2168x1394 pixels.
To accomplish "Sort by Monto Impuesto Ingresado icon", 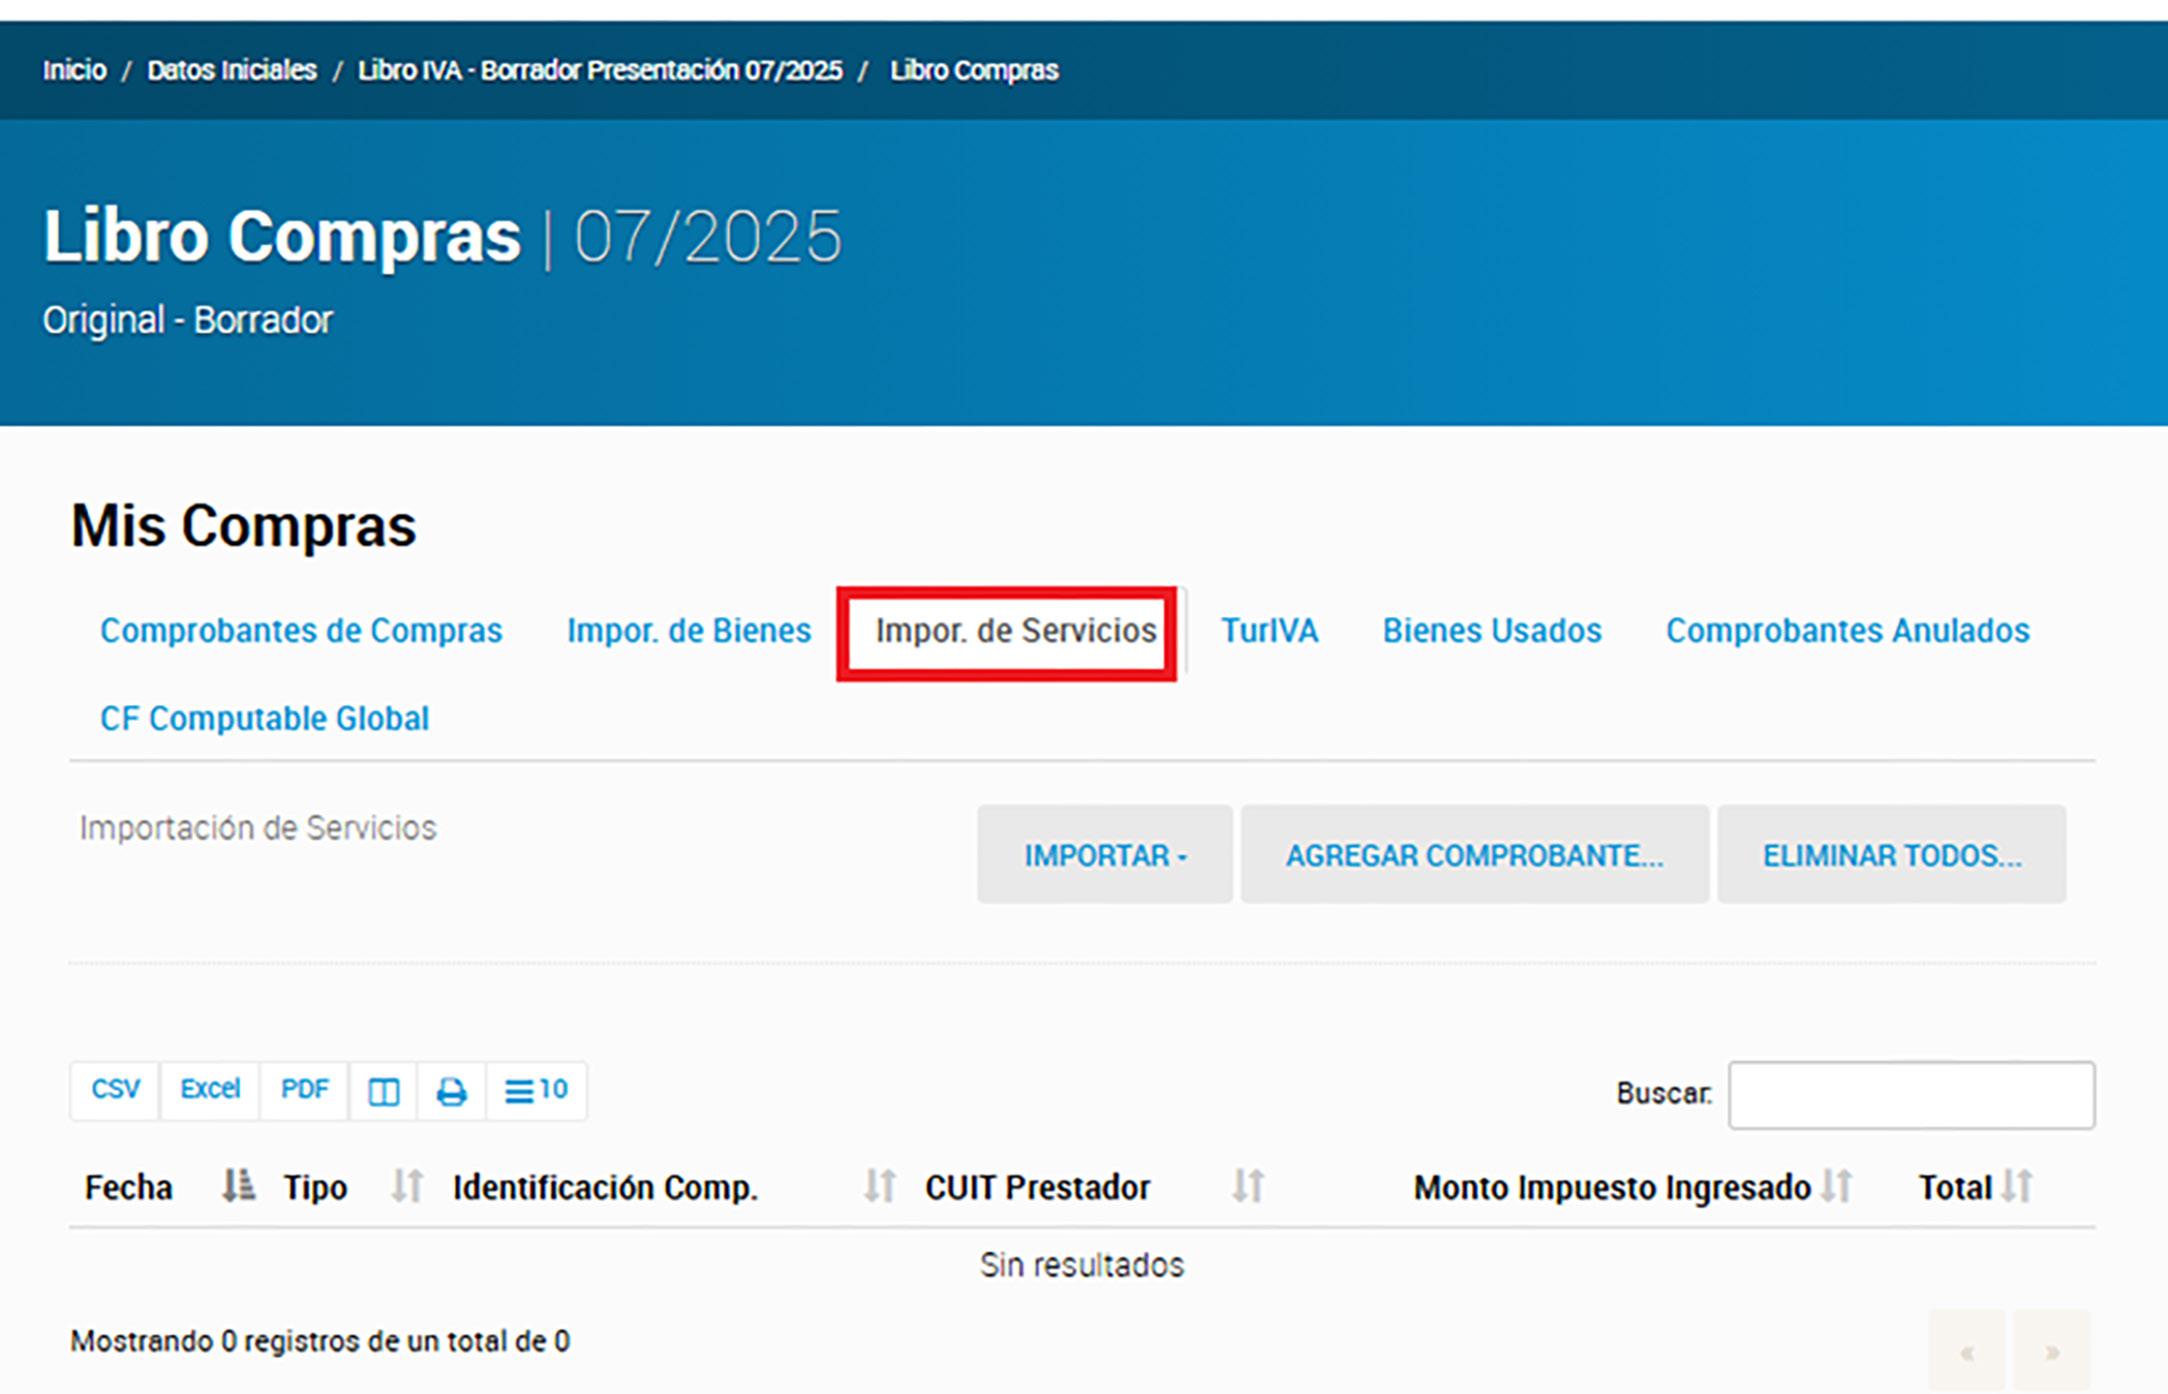I will [1836, 1186].
